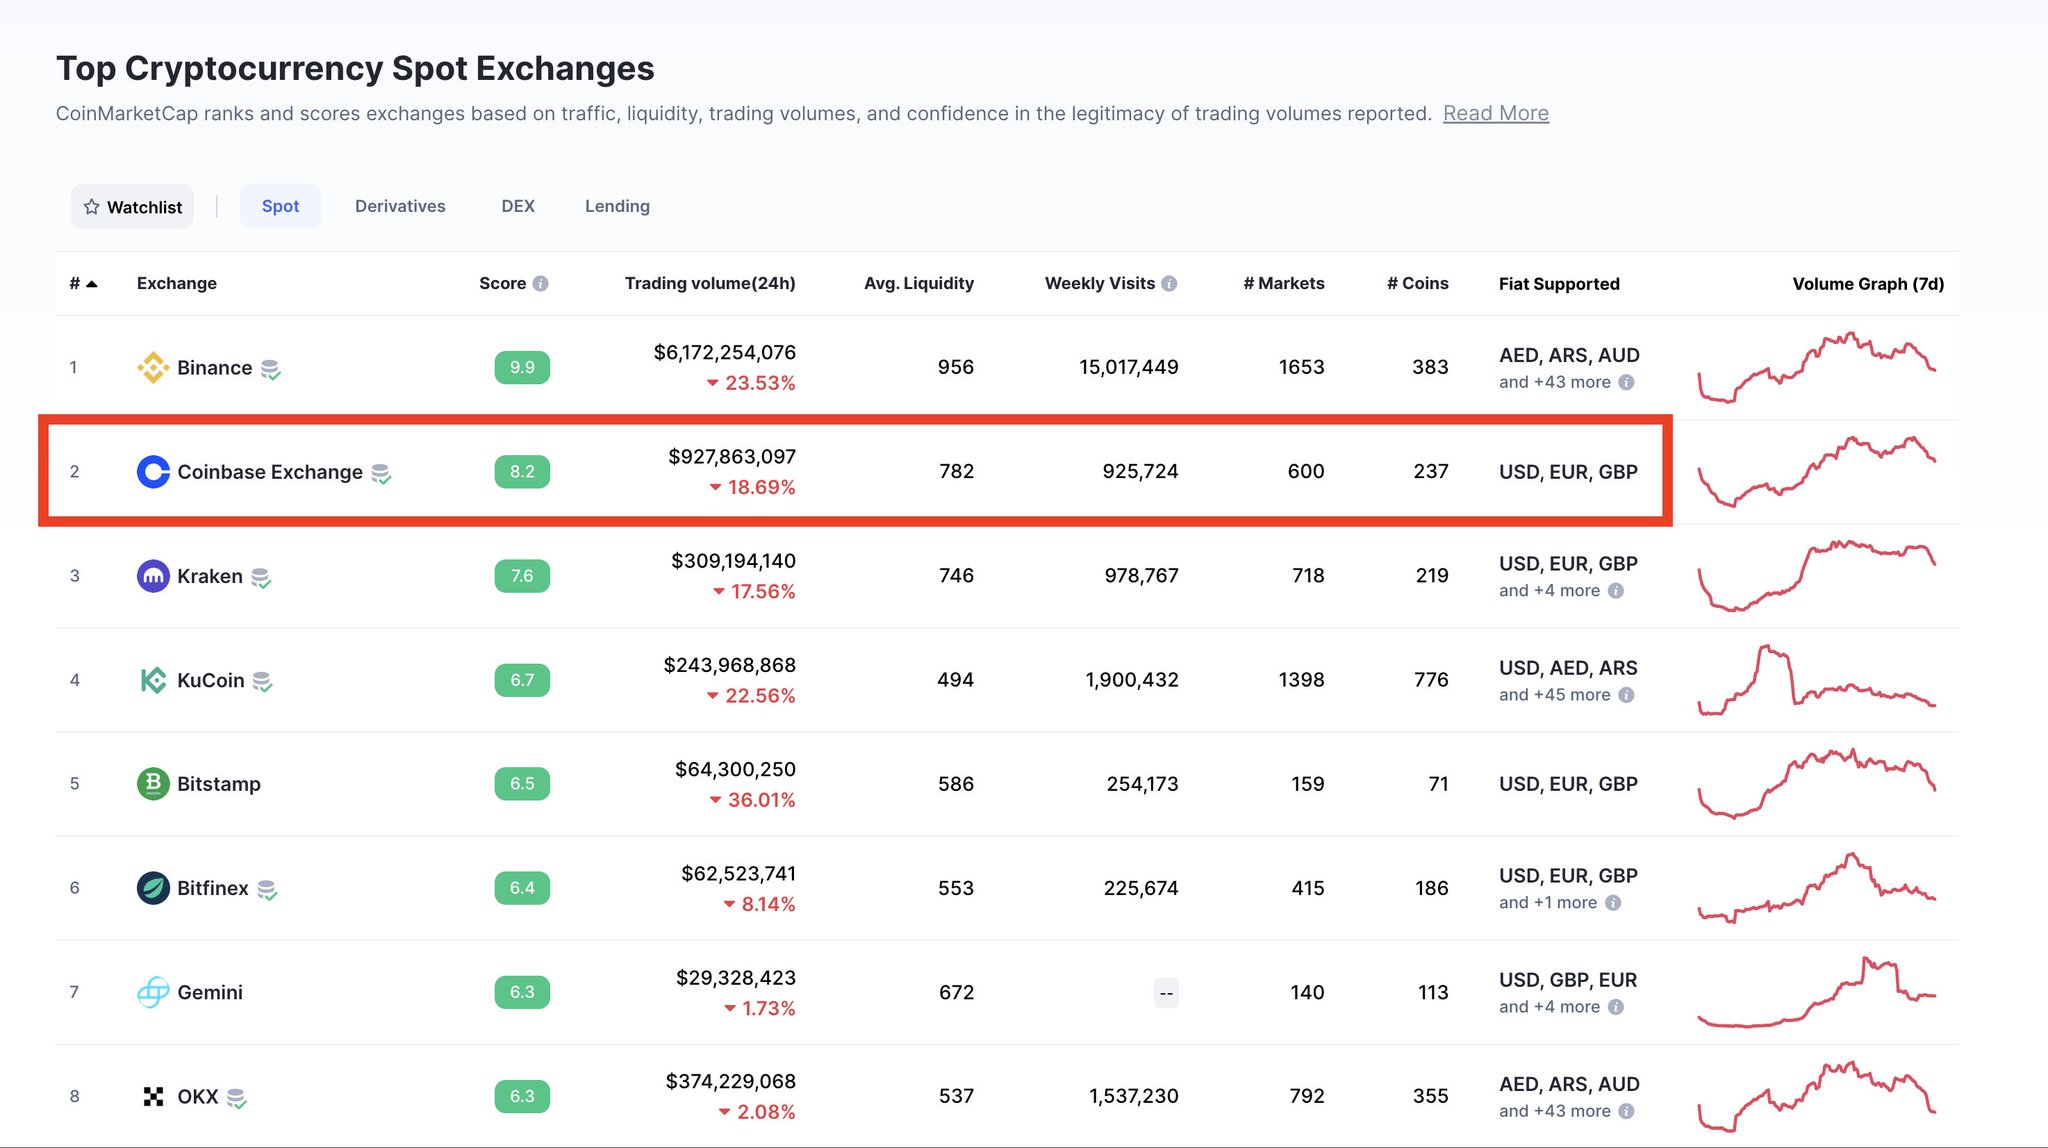Open the Bitstamp exchange link
Screen dimensions: 2048x1148
coord(219,784)
